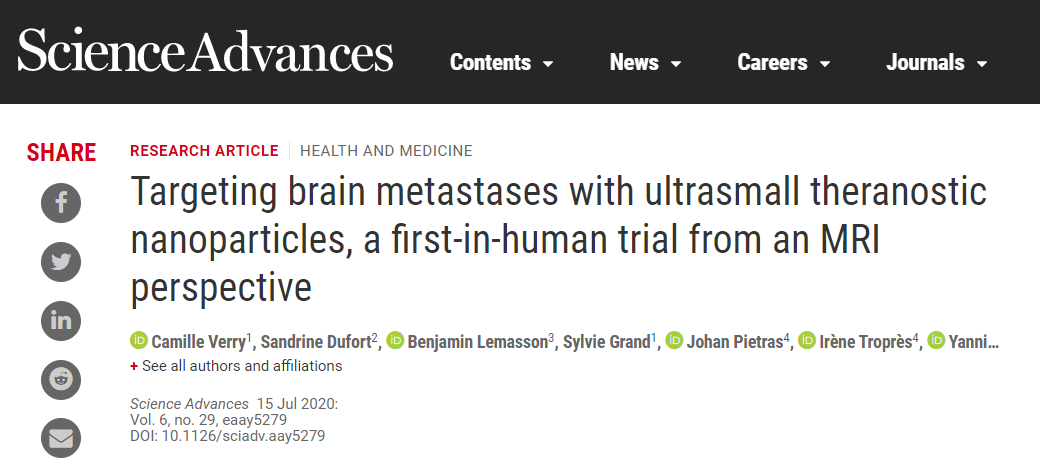Go to Science Advances home logo
Viewport: 1040px width, 465px height.
click(205, 50)
